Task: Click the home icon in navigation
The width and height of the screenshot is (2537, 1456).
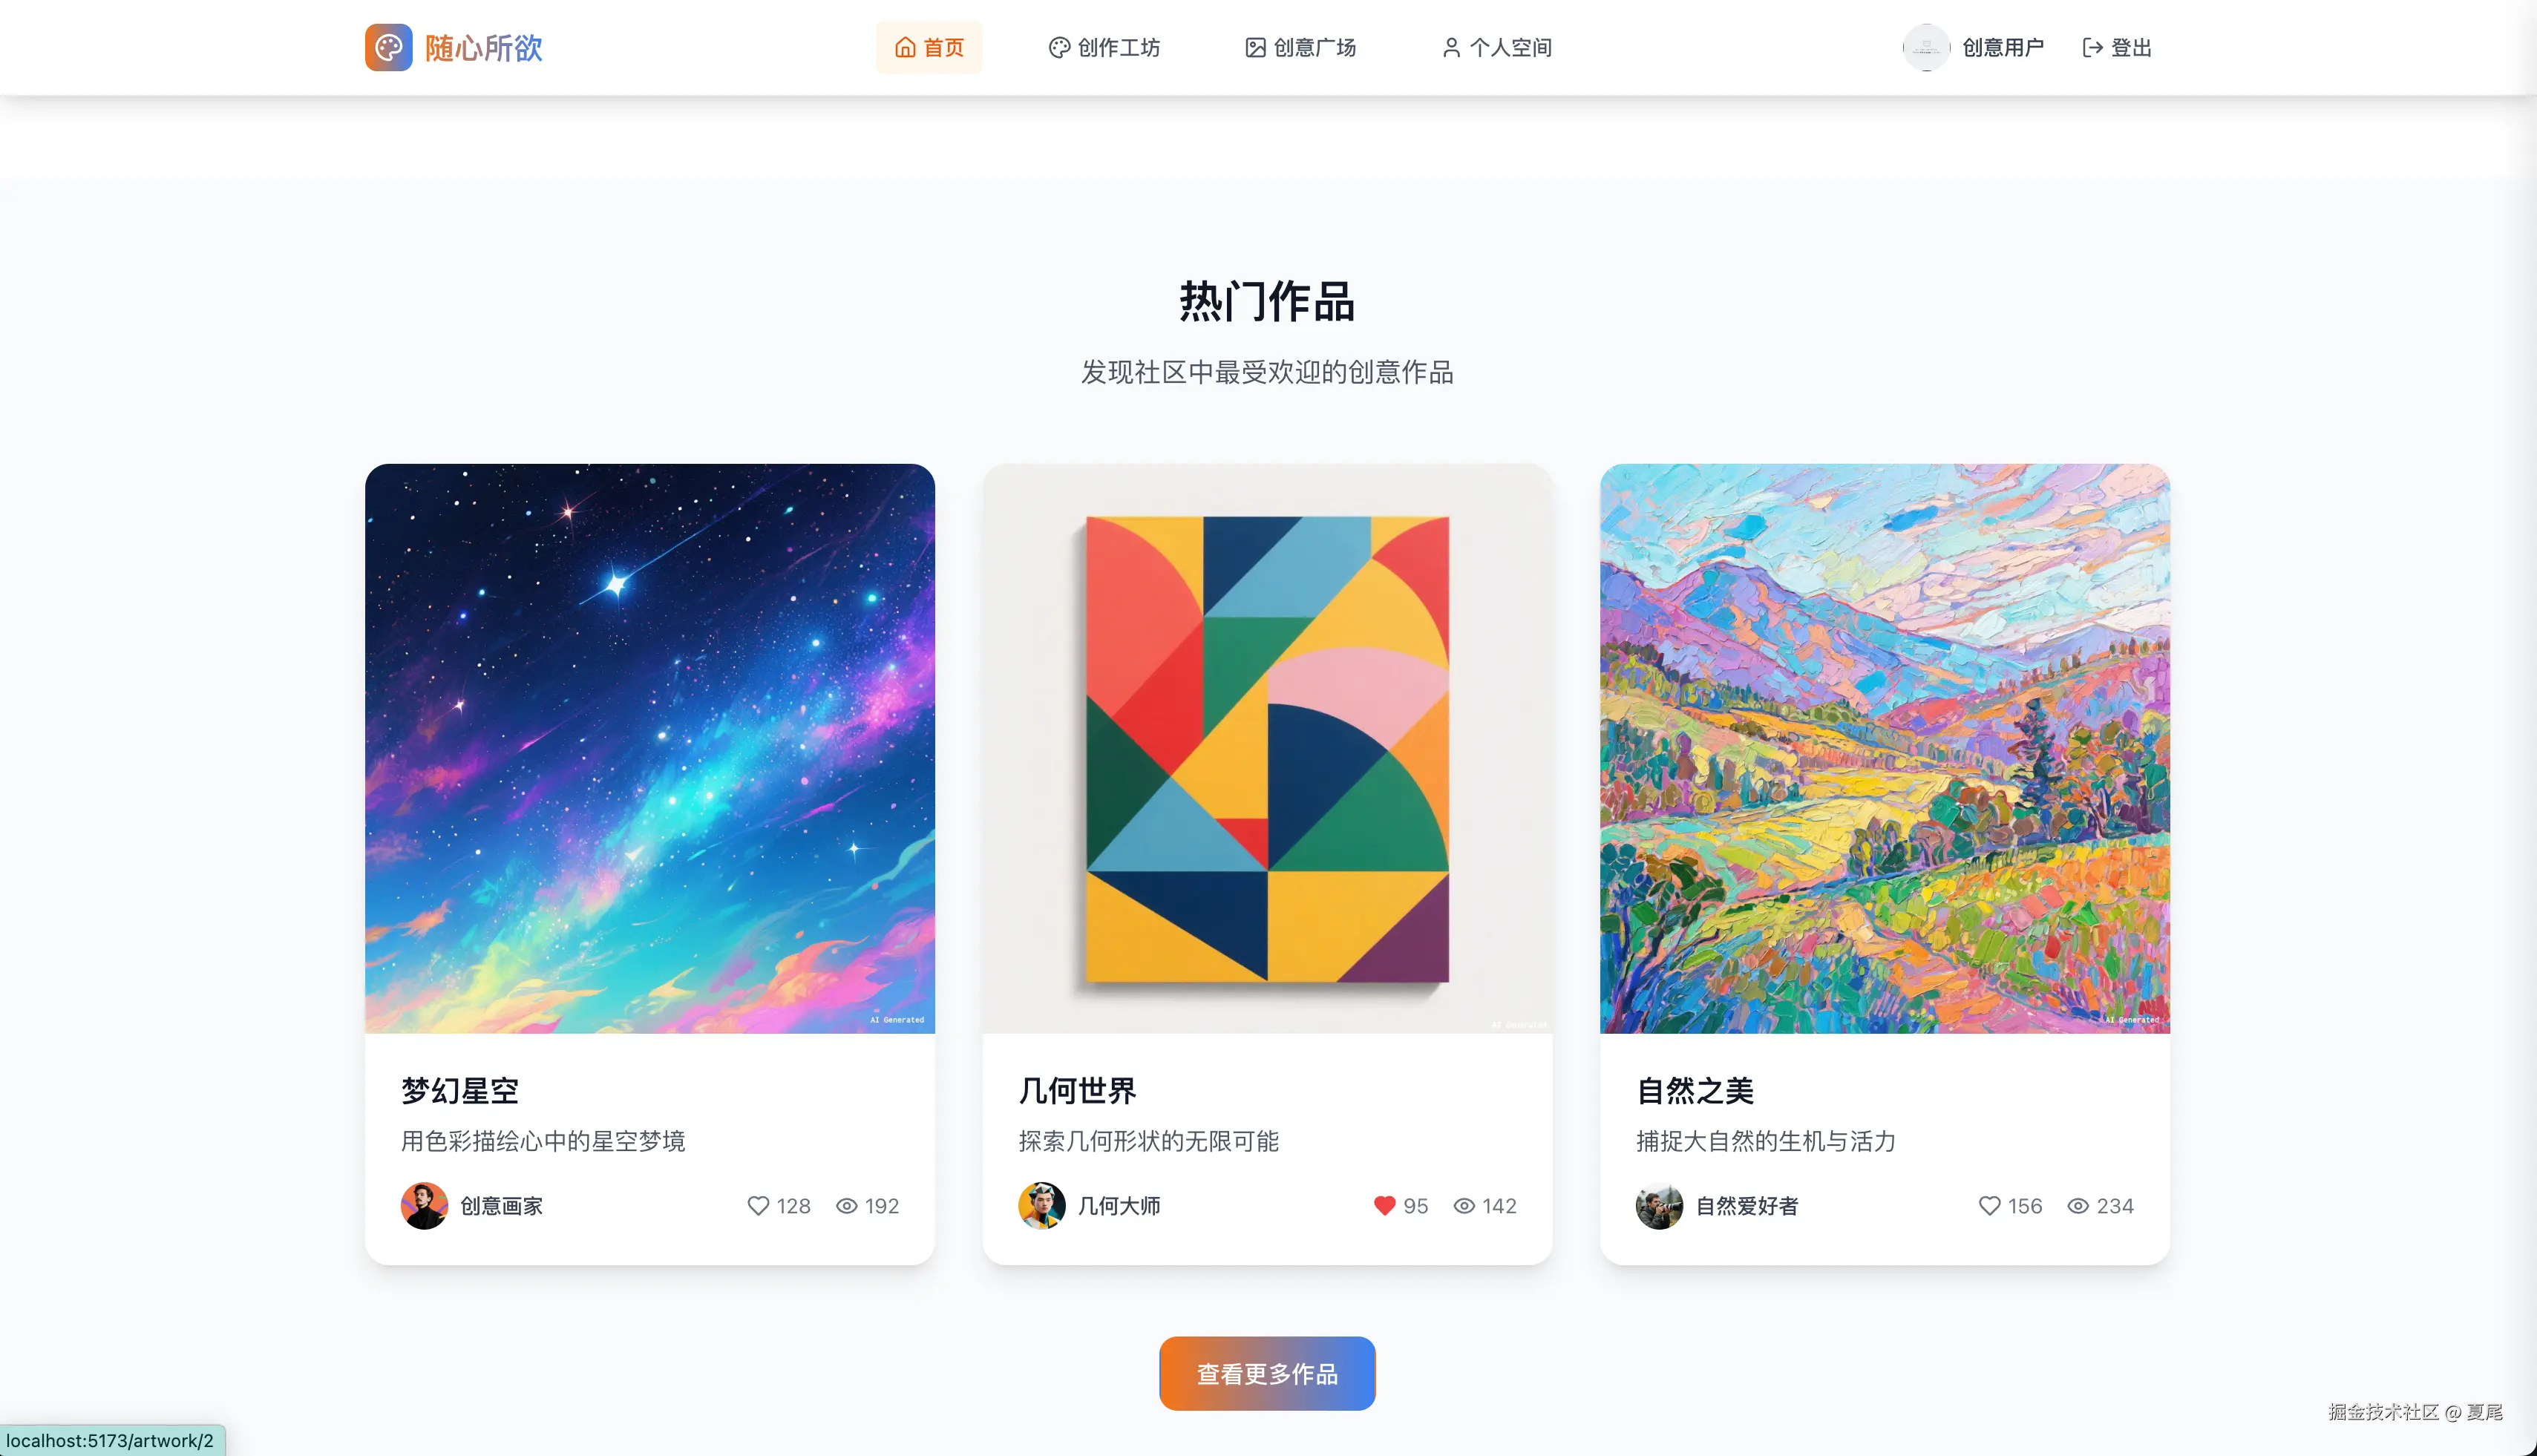Action: tap(905, 47)
